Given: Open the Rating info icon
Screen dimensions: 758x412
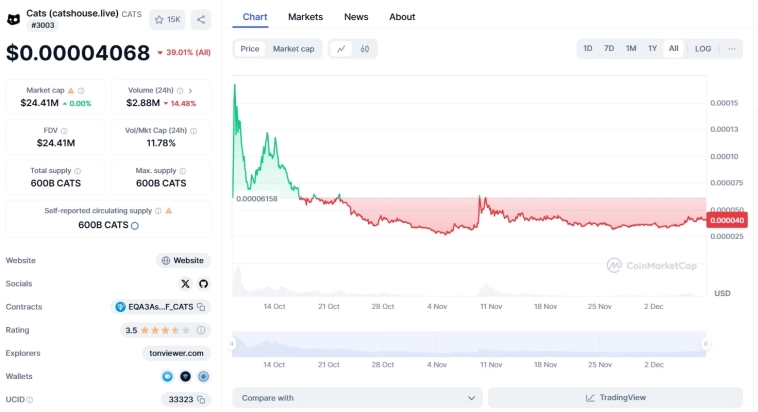Looking at the screenshot, I should click(201, 330).
